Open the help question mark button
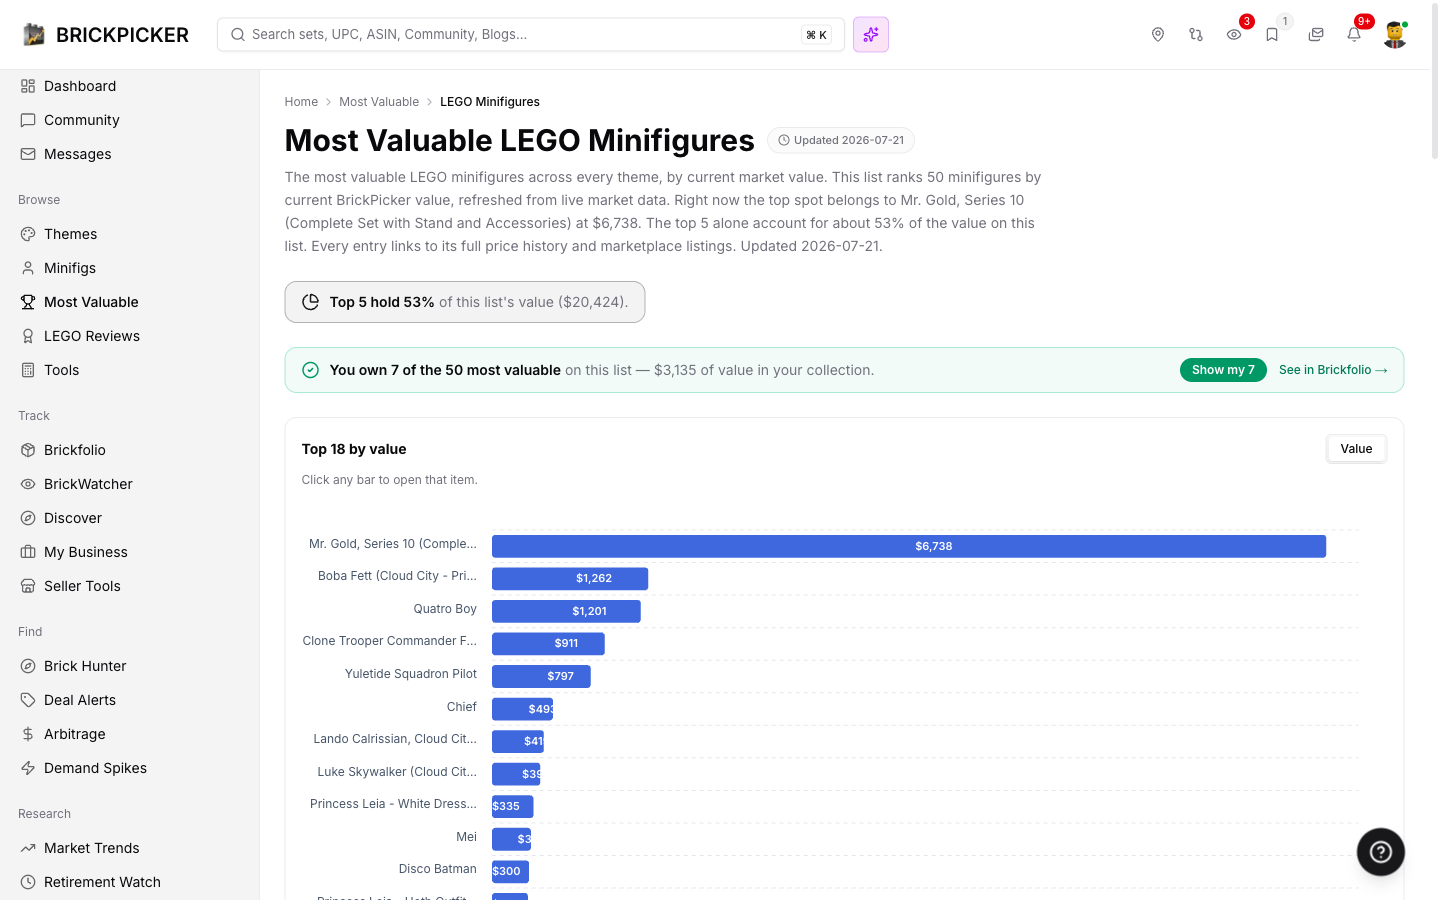This screenshot has height=900, width=1440. pyautogui.click(x=1381, y=852)
